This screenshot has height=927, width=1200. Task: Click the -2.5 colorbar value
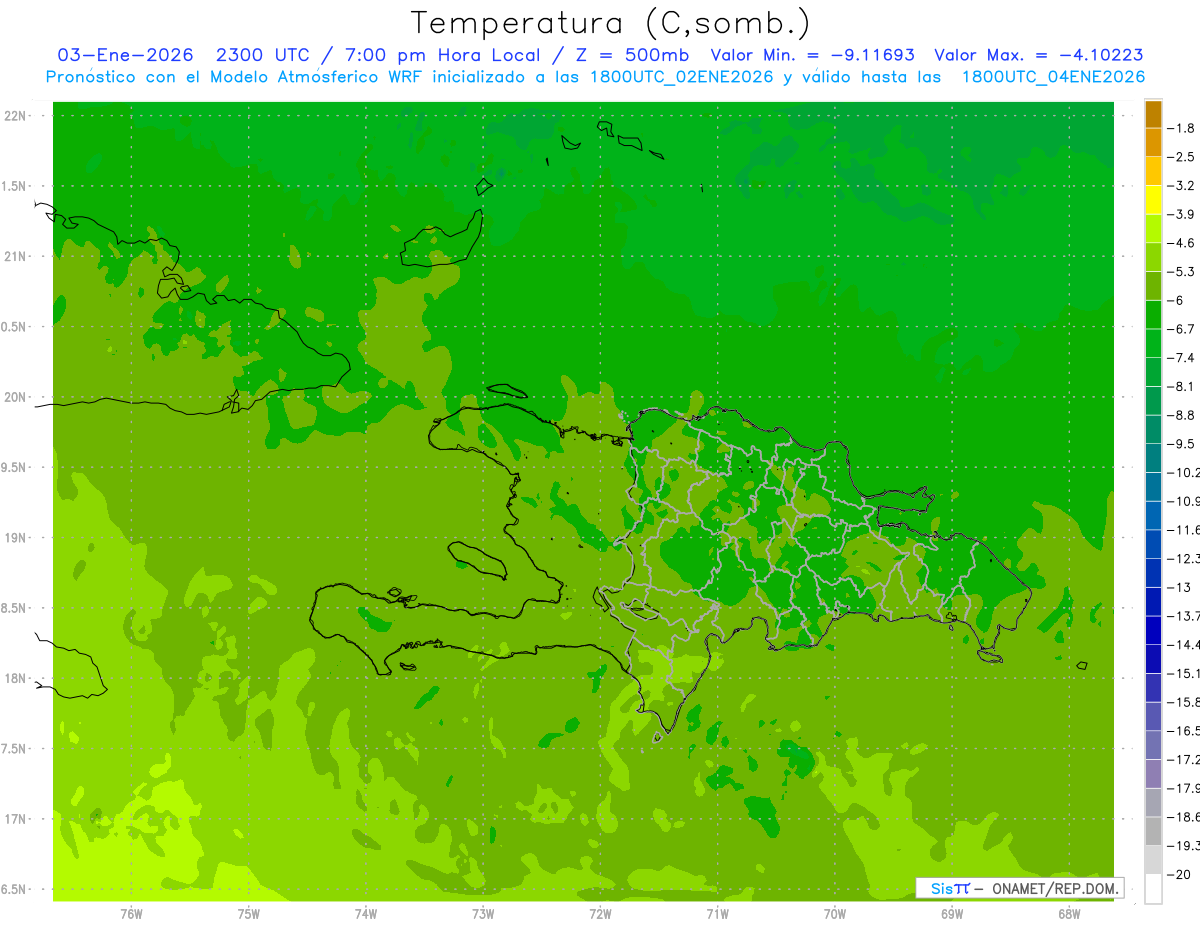1182,157
